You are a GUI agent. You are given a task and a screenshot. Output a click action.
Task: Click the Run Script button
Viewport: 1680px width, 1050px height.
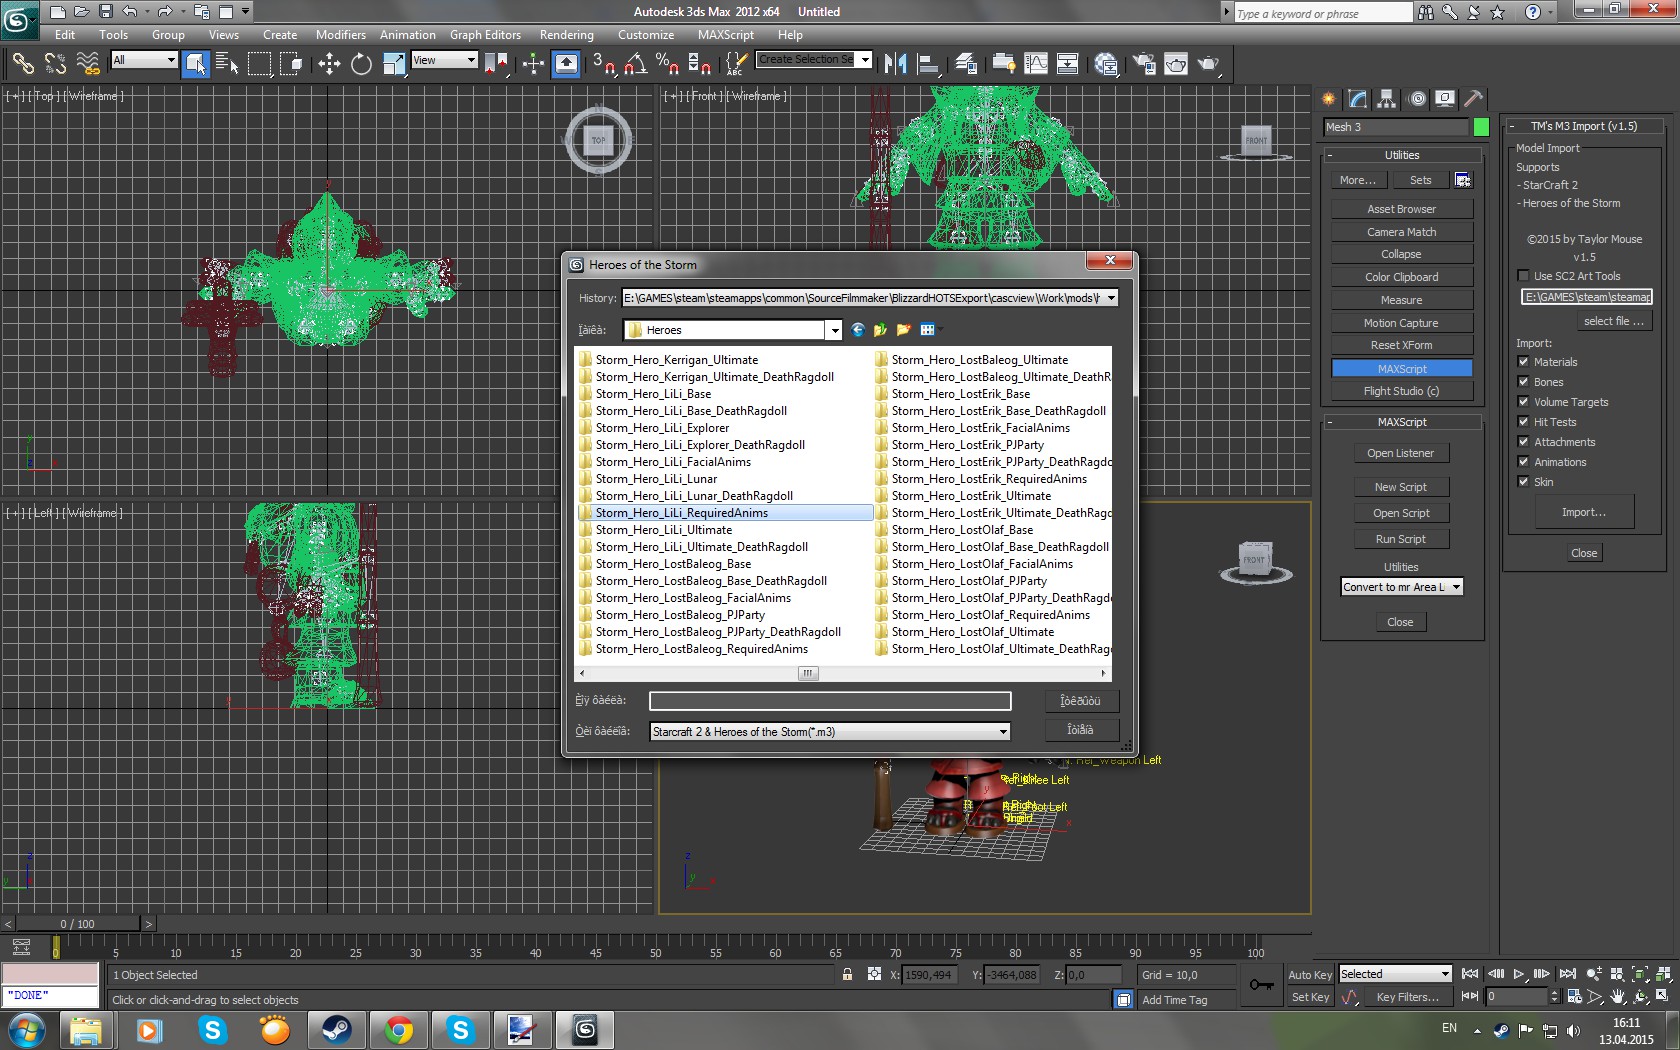pos(1400,539)
